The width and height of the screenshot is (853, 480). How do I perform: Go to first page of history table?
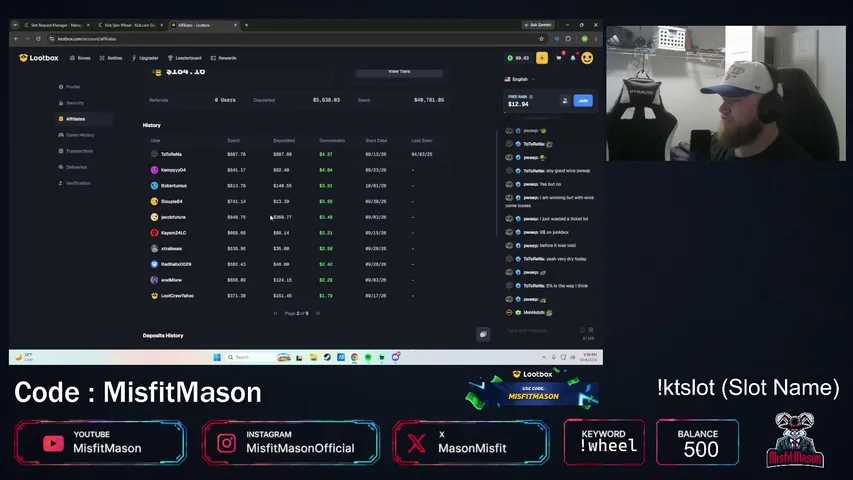[x=275, y=313]
